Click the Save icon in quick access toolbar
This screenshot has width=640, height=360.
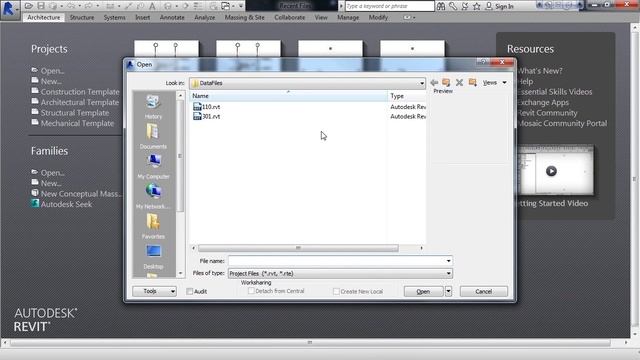point(41,6)
